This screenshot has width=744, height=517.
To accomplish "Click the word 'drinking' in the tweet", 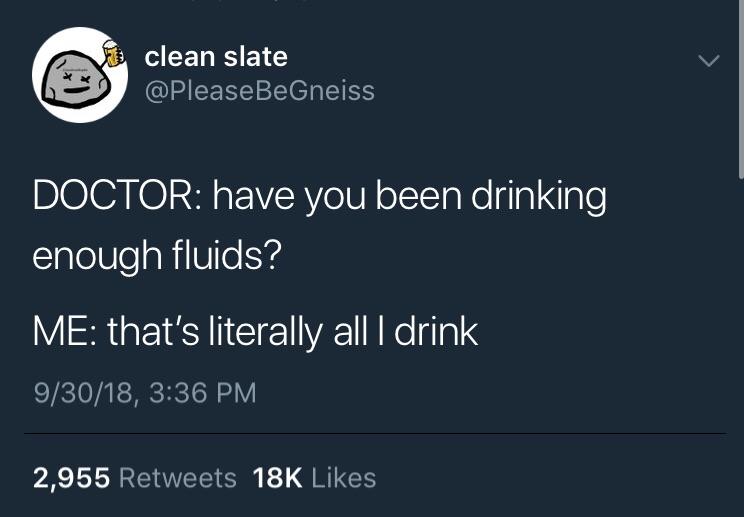I will (539, 197).
